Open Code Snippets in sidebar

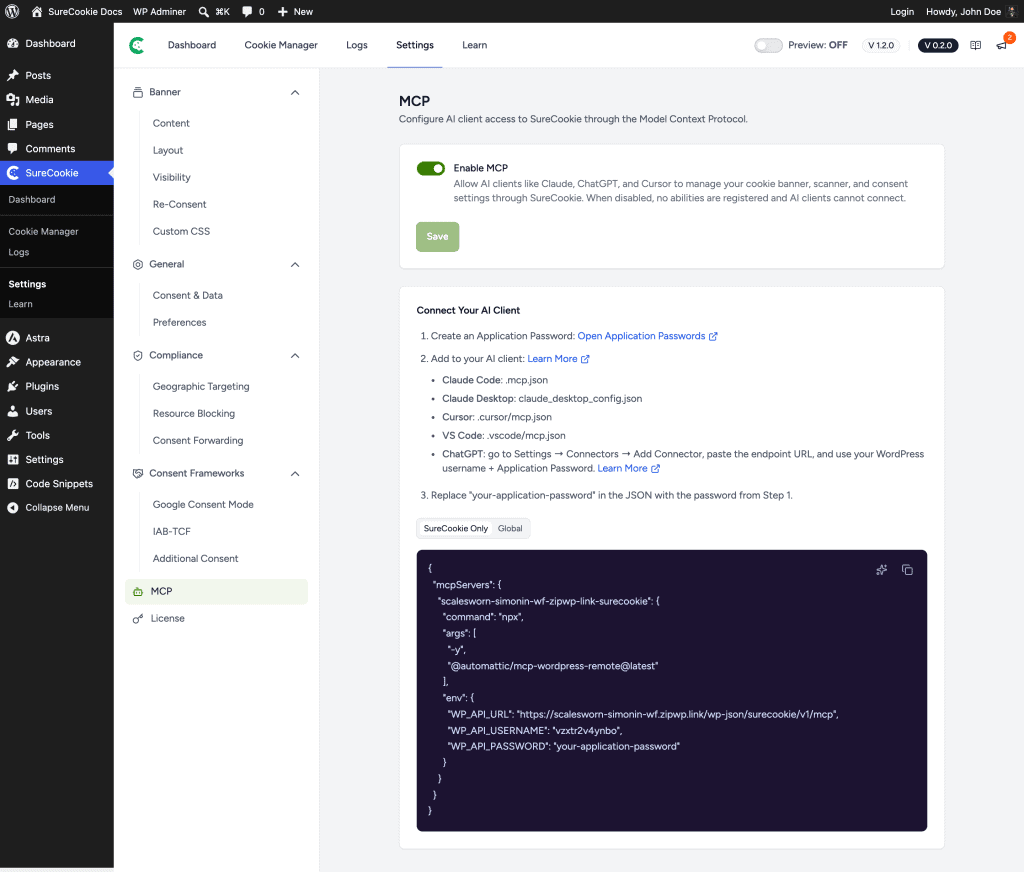point(57,483)
